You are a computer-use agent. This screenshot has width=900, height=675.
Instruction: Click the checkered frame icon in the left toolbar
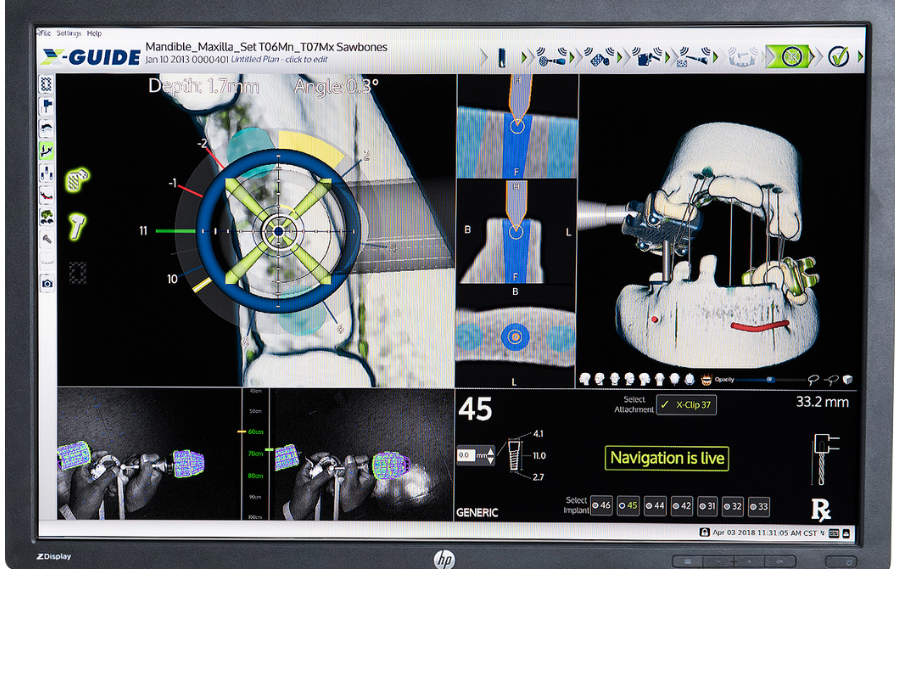click(46, 84)
